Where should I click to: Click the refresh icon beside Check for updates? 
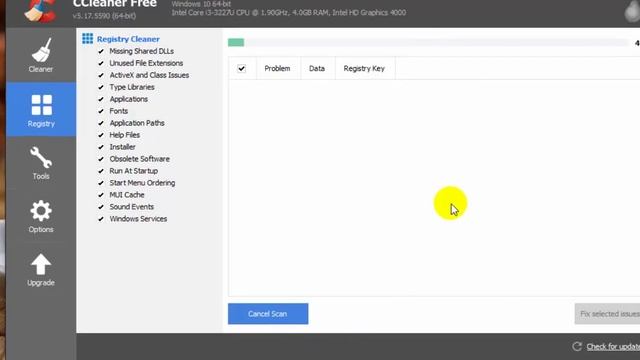point(577,347)
